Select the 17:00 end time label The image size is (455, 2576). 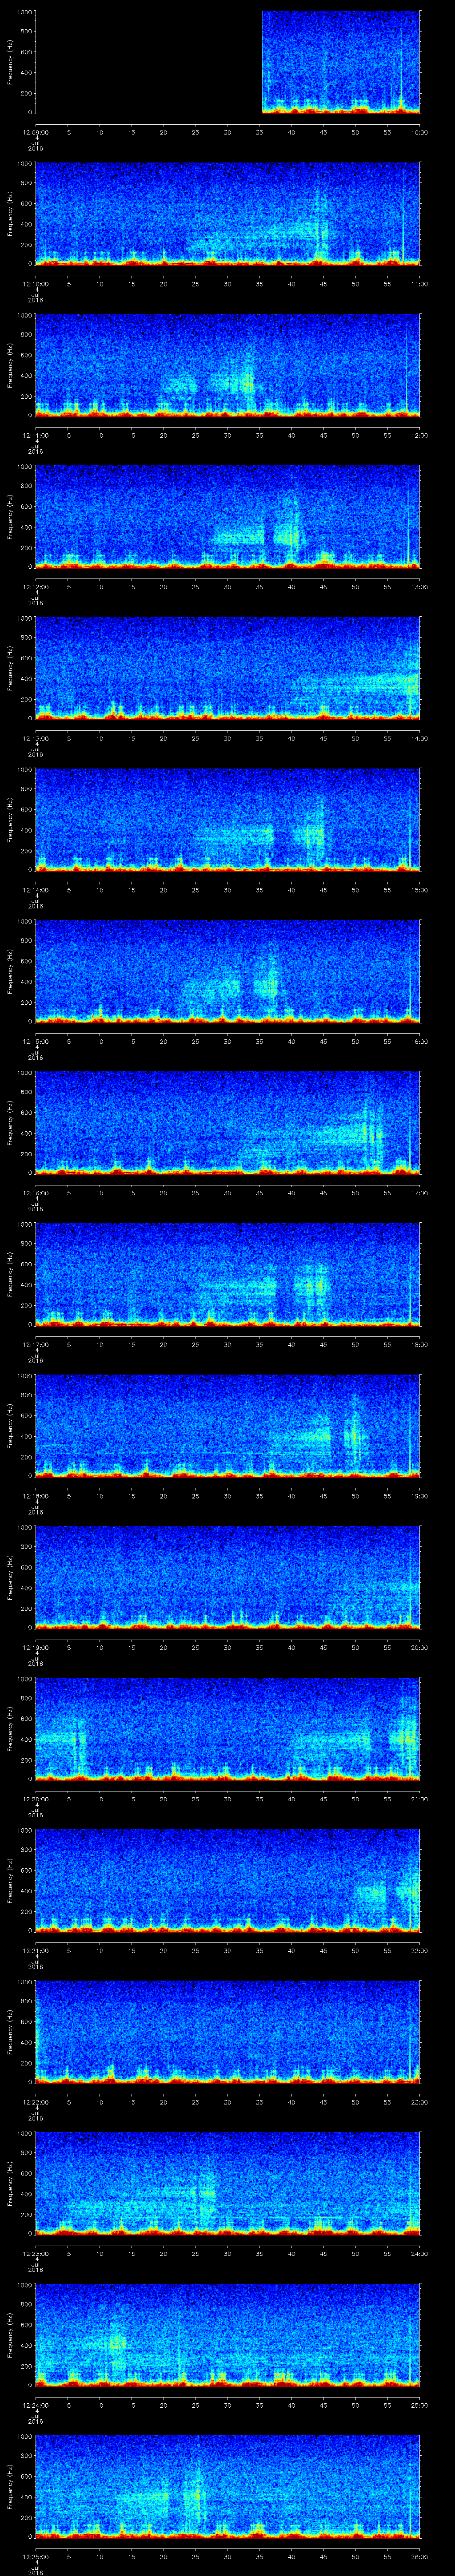pos(419,1193)
